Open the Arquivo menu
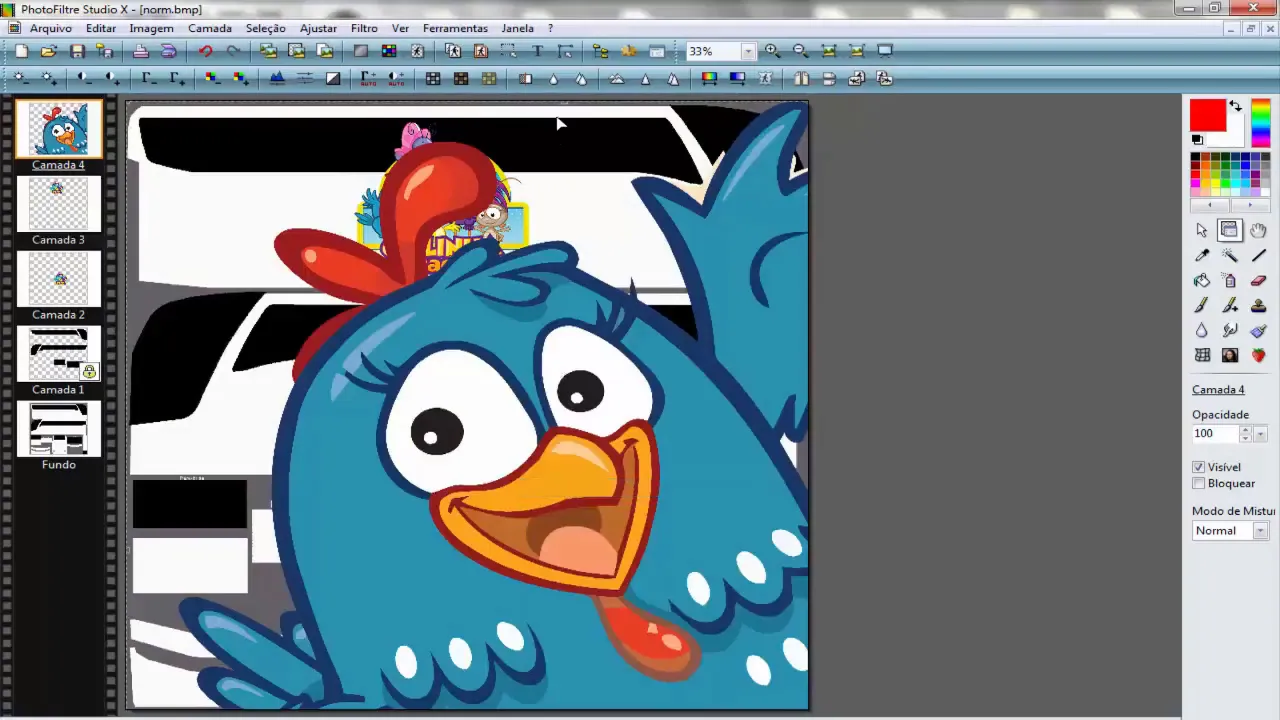The height and width of the screenshot is (720, 1280). (x=50, y=28)
